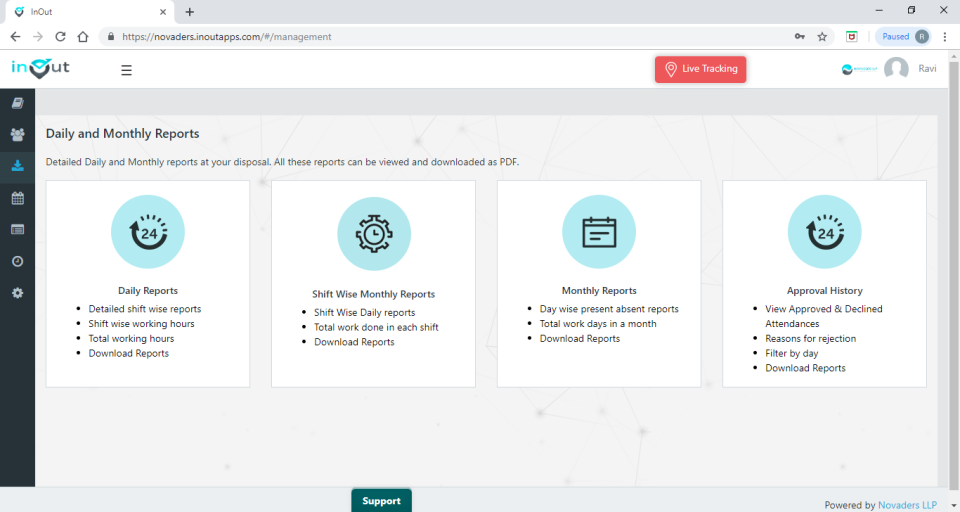Click 'Shift wise working hours' text
Image resolution: width=960 pixels, height=512 pixels.
(141, 324)
